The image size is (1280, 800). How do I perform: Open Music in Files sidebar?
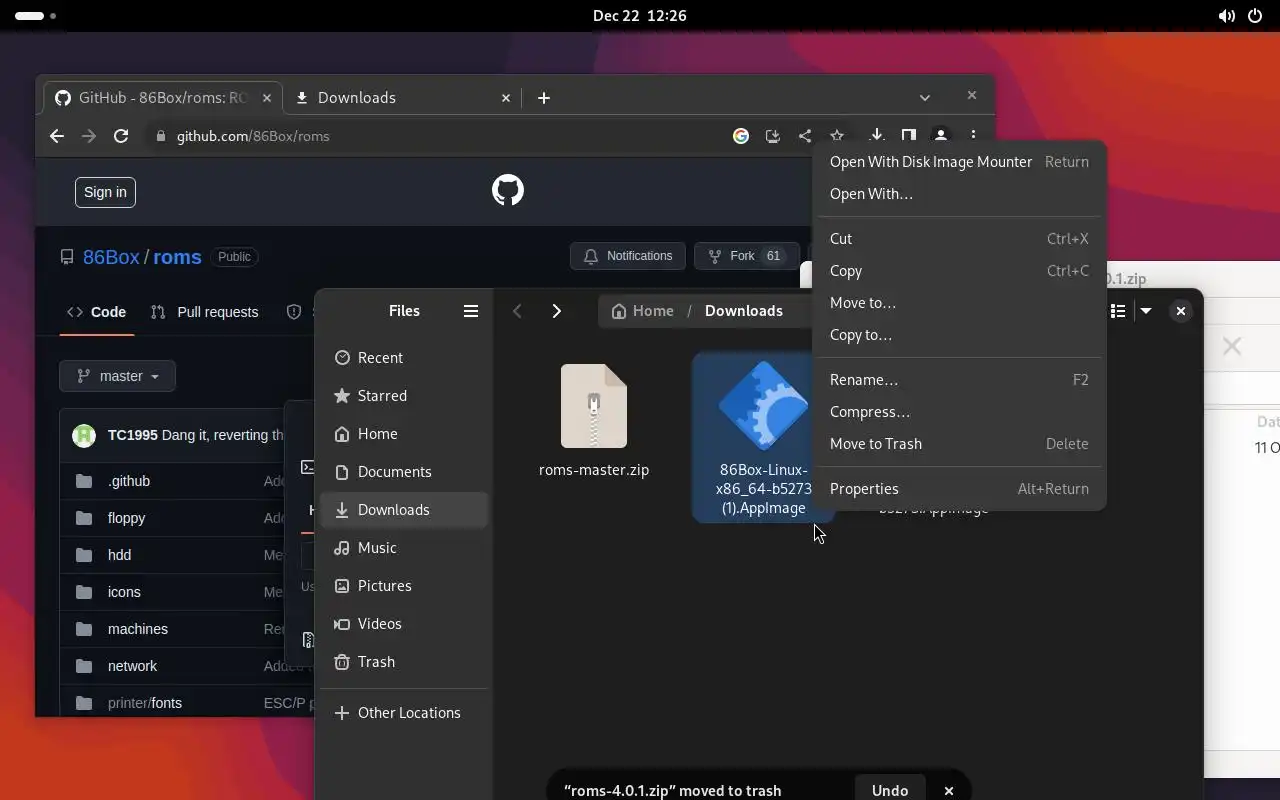pyautogui.click(x=404, y=548)
